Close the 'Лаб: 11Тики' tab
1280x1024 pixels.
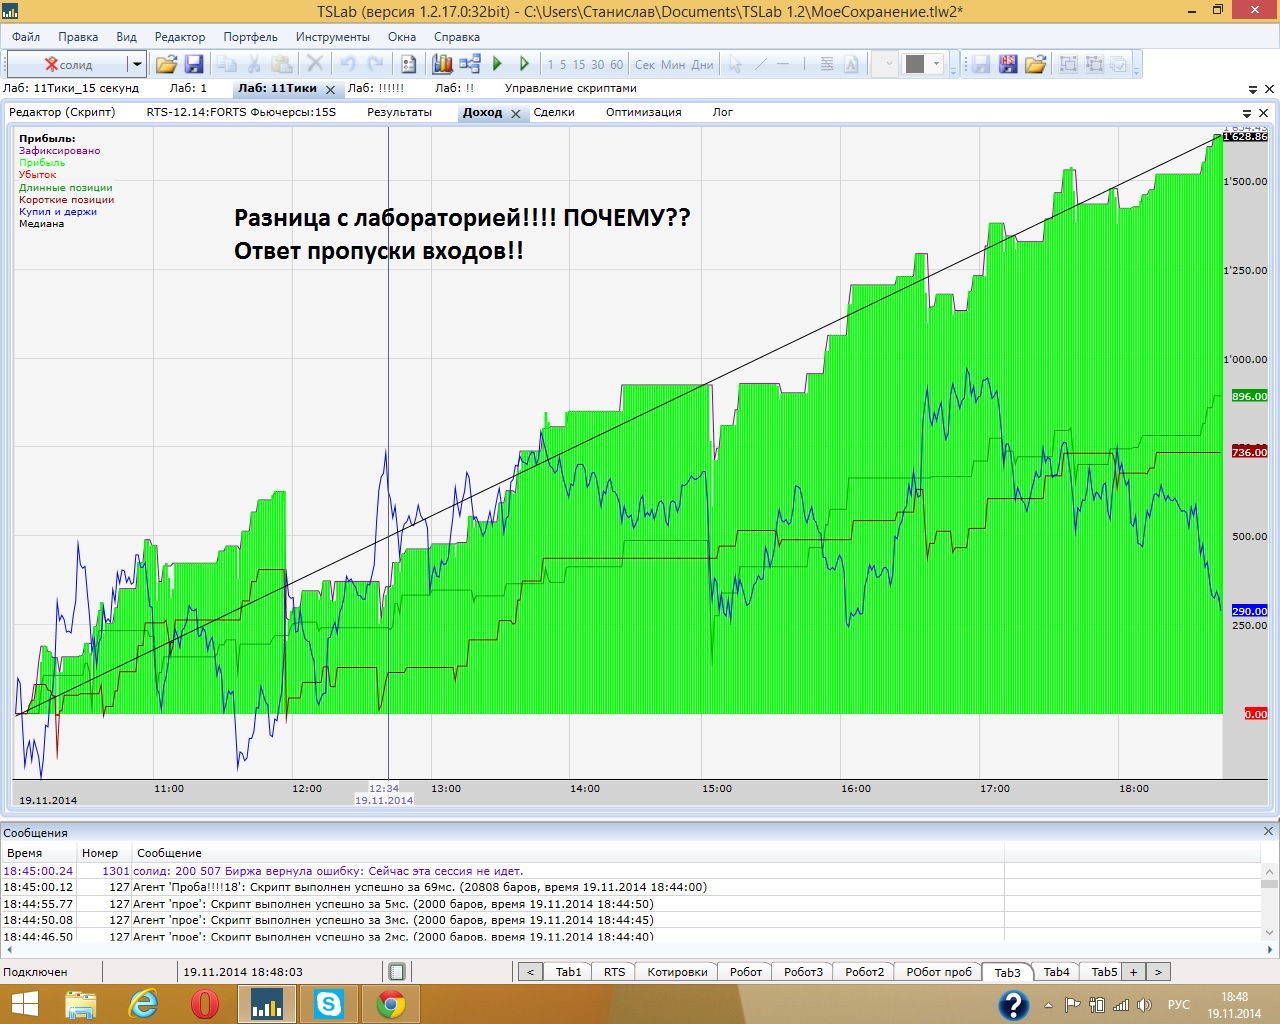tap(331, 90)
